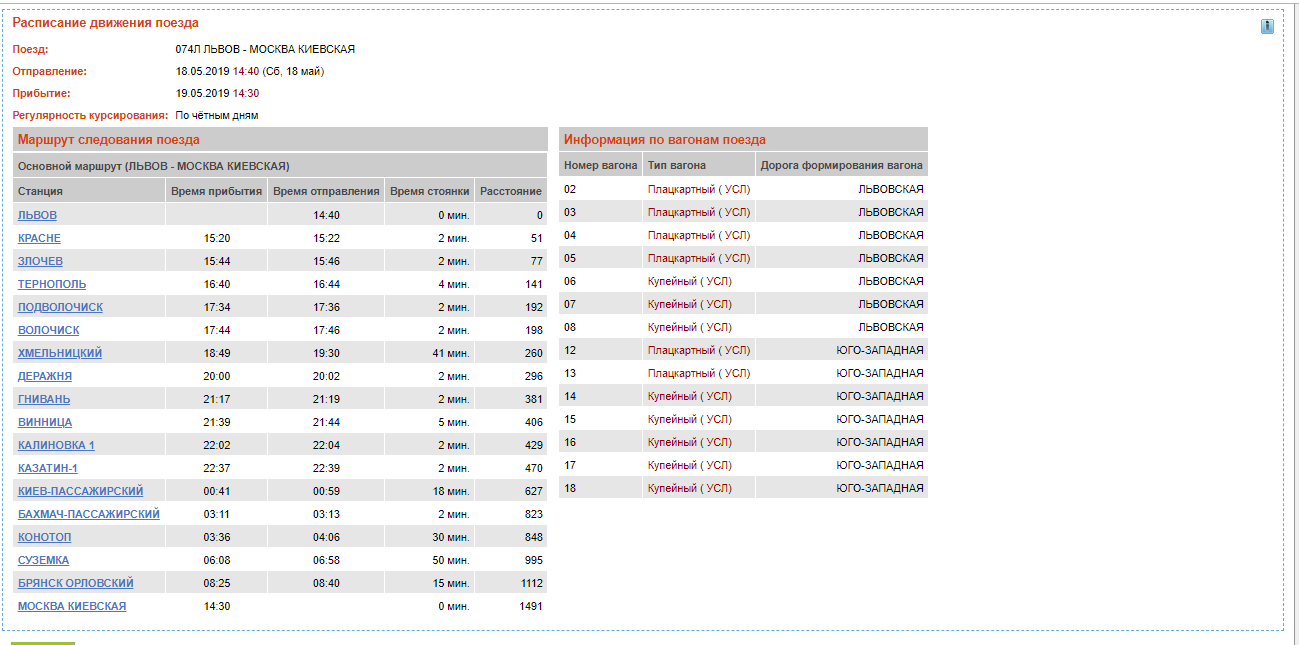Viewport: 1299px width, 645px height.
Task: Open the ХМЕЛЬНИЦКИЙ station link
Action: click(x=60, y=353)
